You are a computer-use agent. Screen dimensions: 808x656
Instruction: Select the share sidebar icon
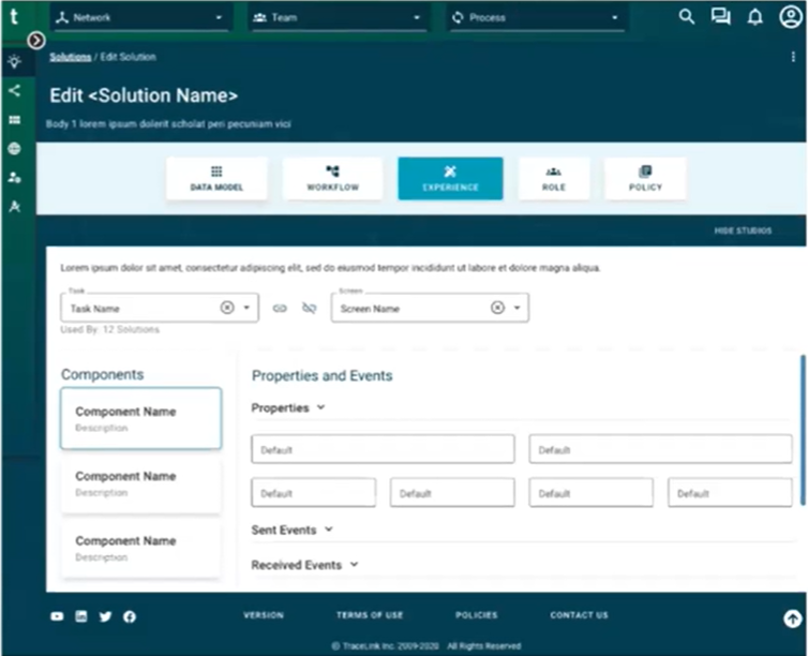click(x=14, y=91)
